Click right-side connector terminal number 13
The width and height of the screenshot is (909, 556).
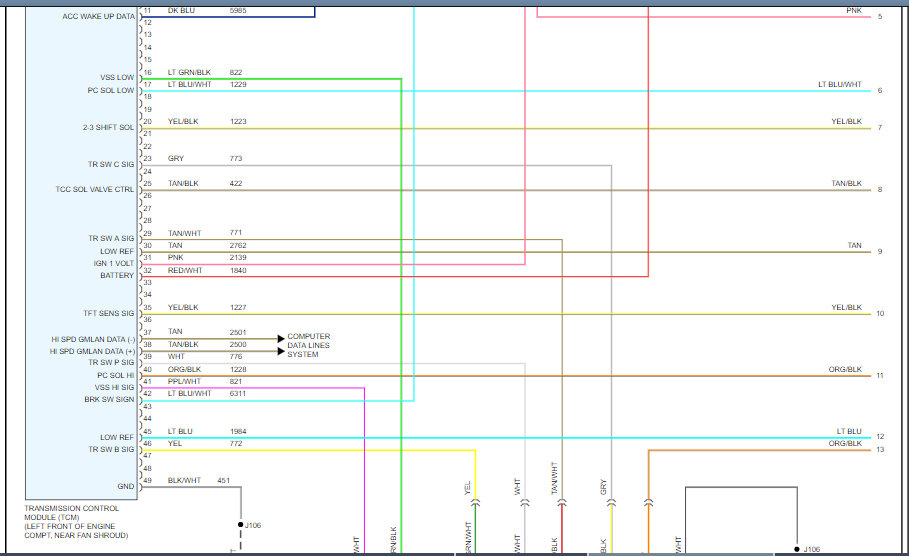click(880, 450)
